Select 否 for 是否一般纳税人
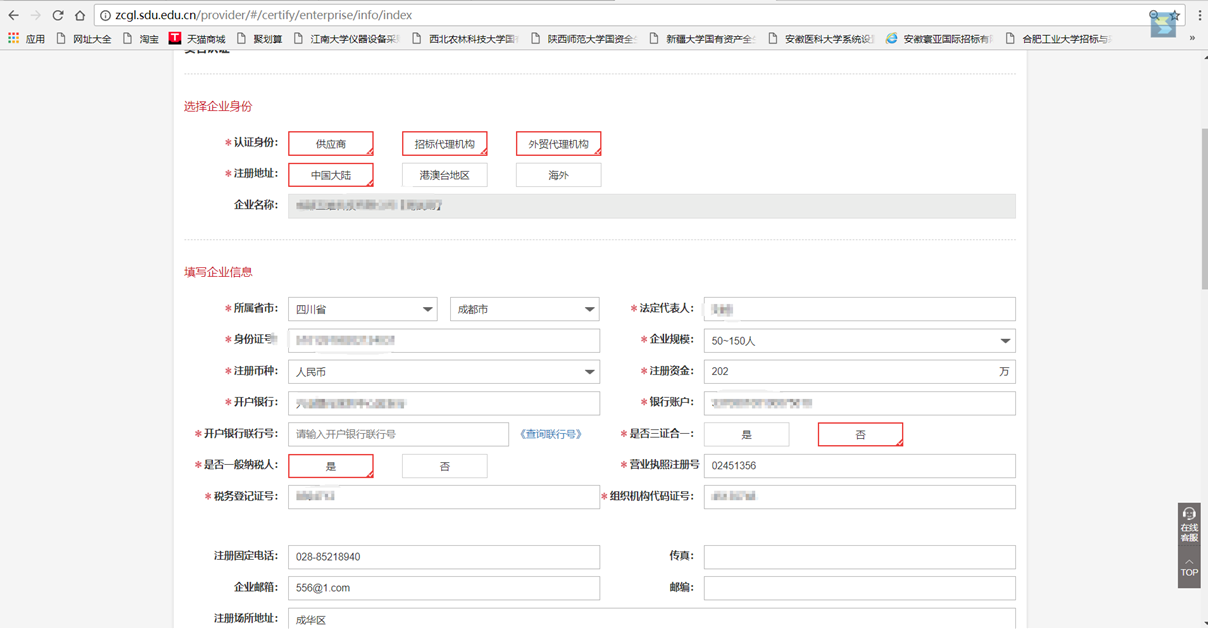 click(x=444, y=466)
